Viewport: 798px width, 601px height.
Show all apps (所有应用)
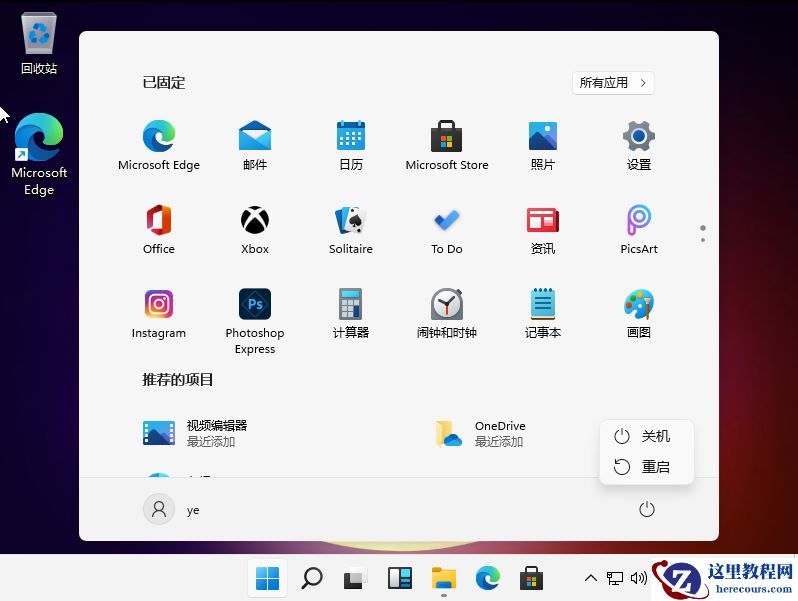point(613,83)
